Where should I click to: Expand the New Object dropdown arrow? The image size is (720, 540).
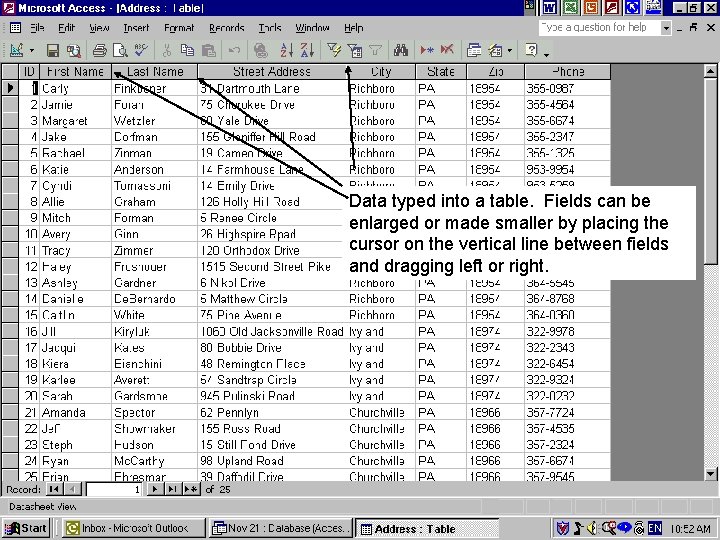(x=510, y=50)
